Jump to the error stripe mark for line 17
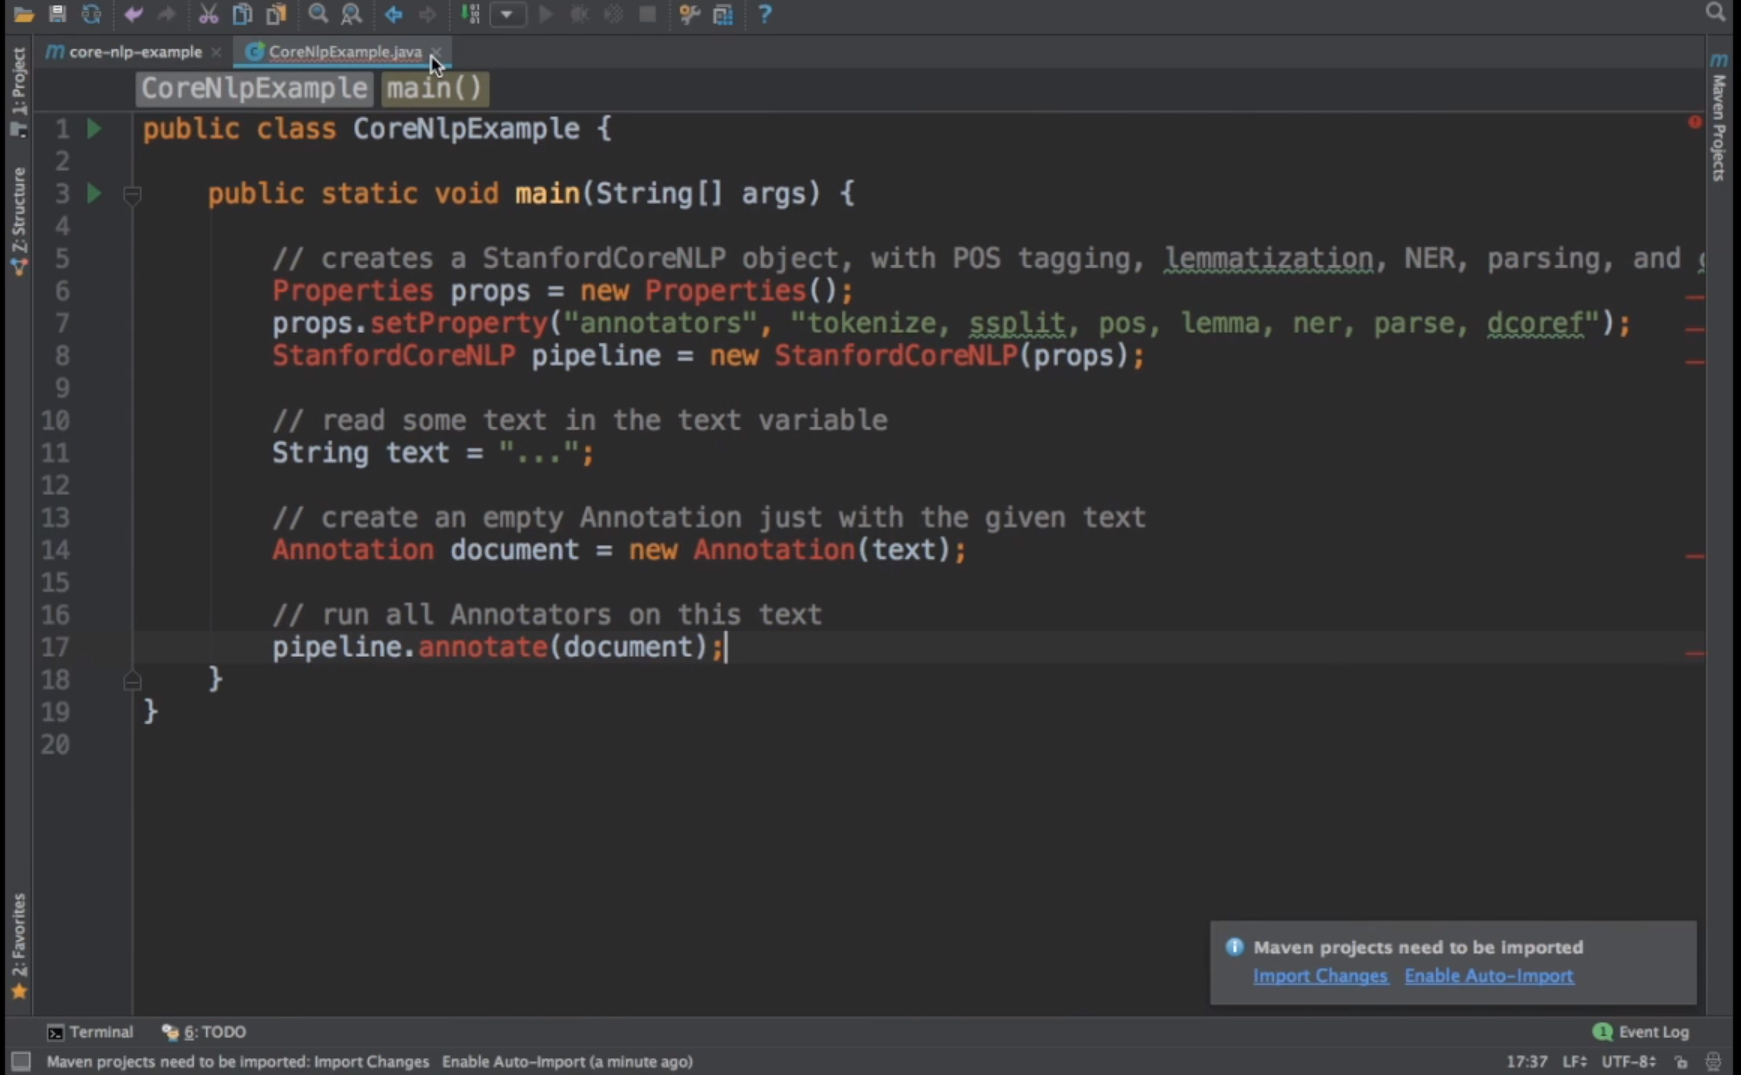This screenshot has width=1741, height=1075. pos(1695,654)
